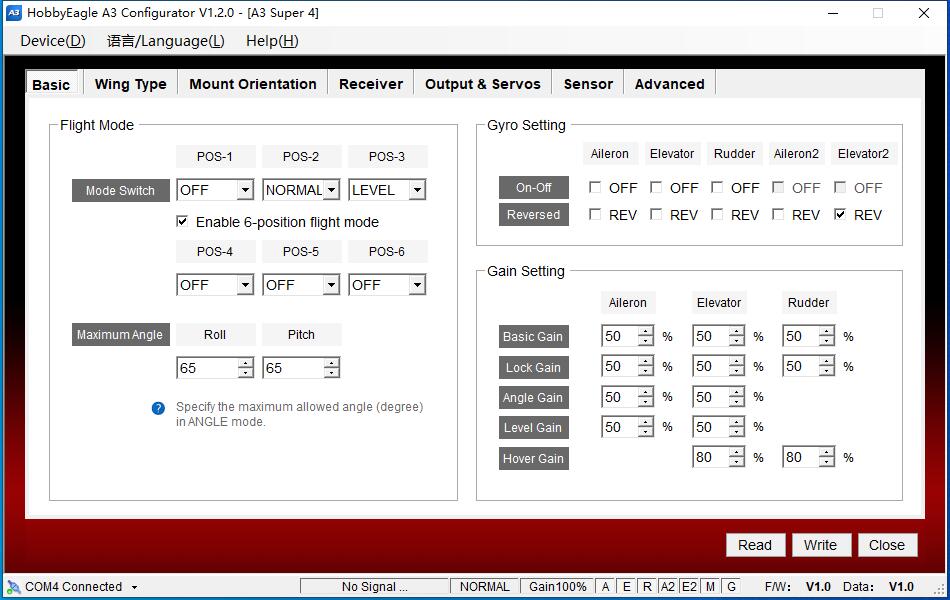Disable the 6-position flight mode checkbox
This screenshot has width=950, height=600.
pos(182,222)
